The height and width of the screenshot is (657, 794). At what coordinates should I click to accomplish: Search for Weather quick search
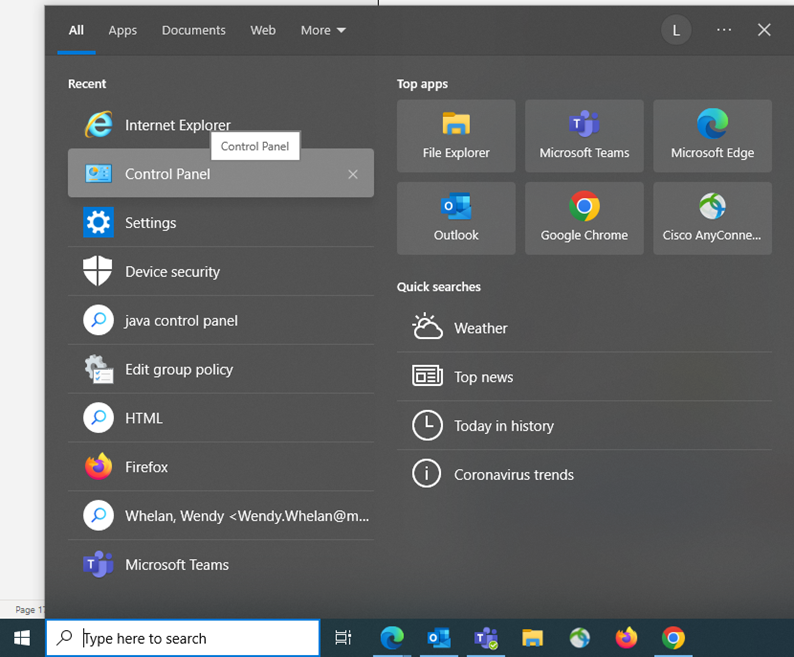click(480, 328)
